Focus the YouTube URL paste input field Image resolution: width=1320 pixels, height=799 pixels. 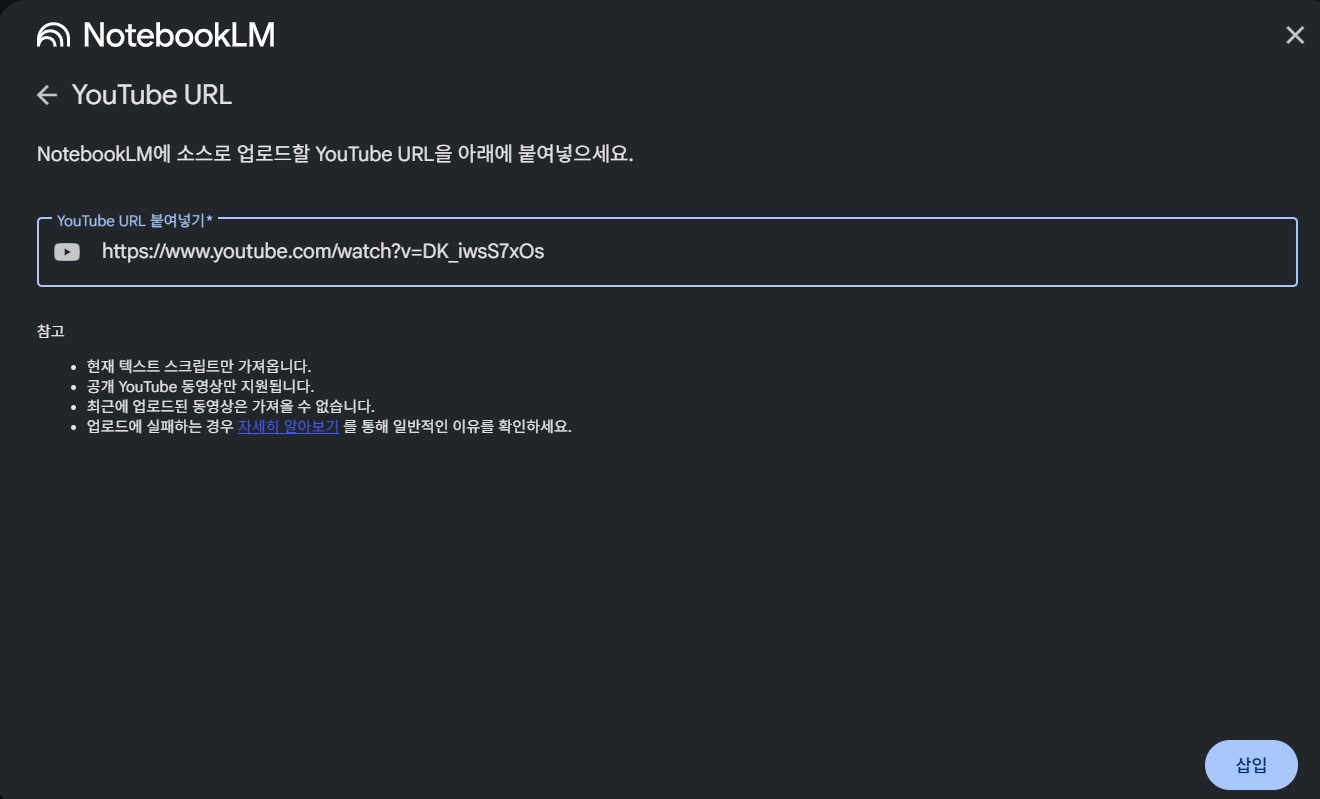(667, 252)
